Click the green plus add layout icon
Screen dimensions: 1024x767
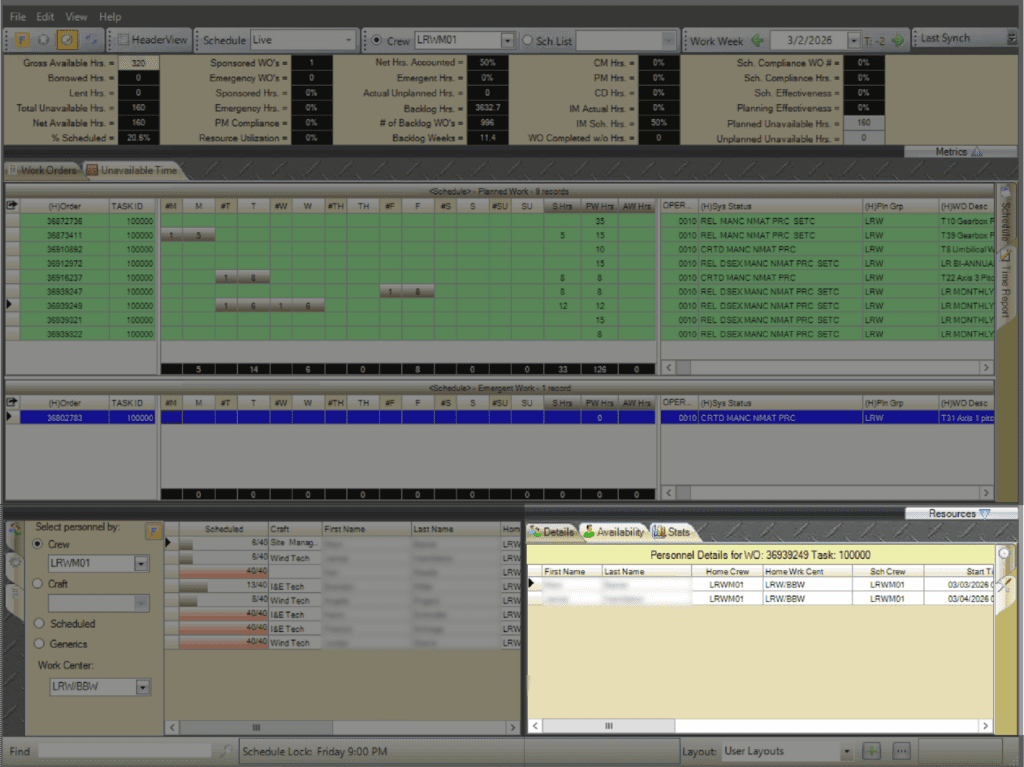(871, 751)
